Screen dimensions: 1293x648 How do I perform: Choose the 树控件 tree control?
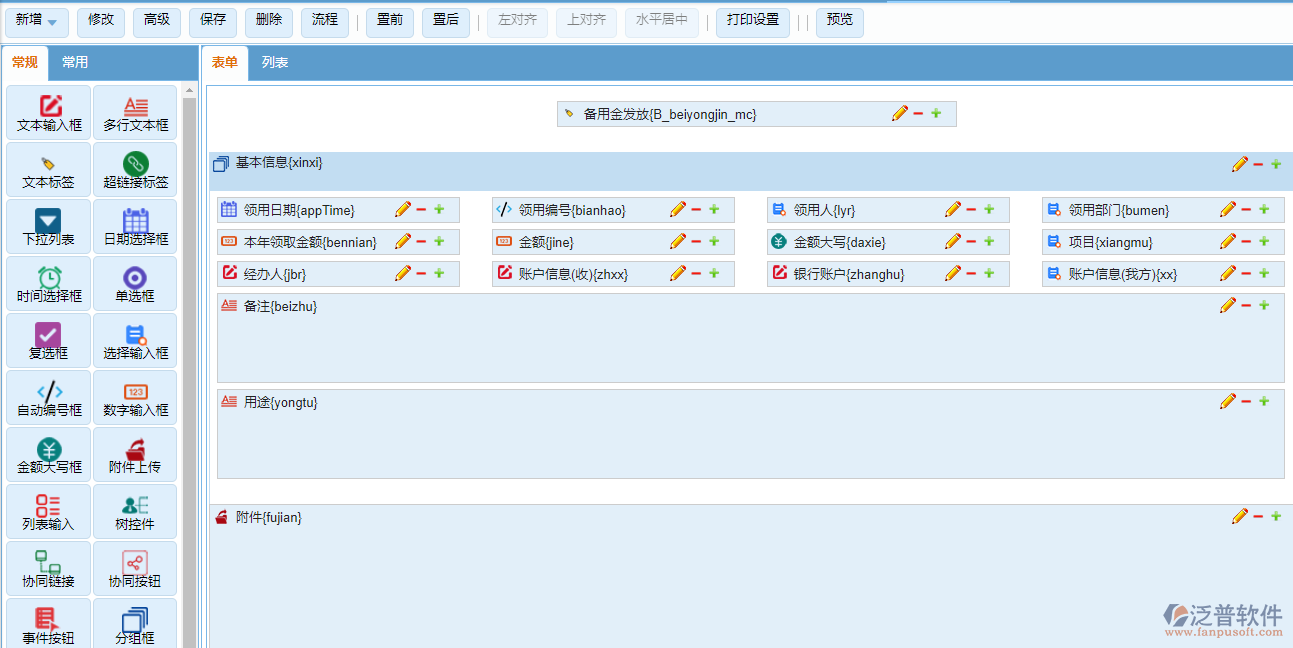135,511
